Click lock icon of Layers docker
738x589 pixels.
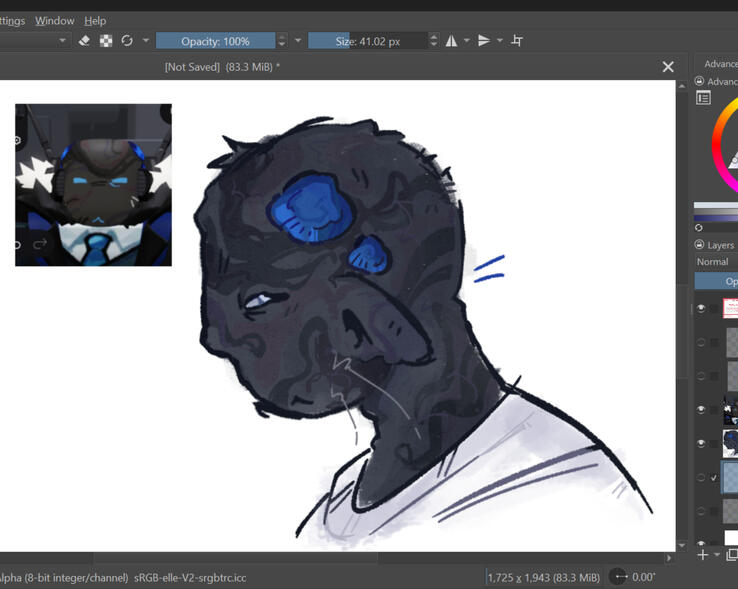(x=699, y=245)
